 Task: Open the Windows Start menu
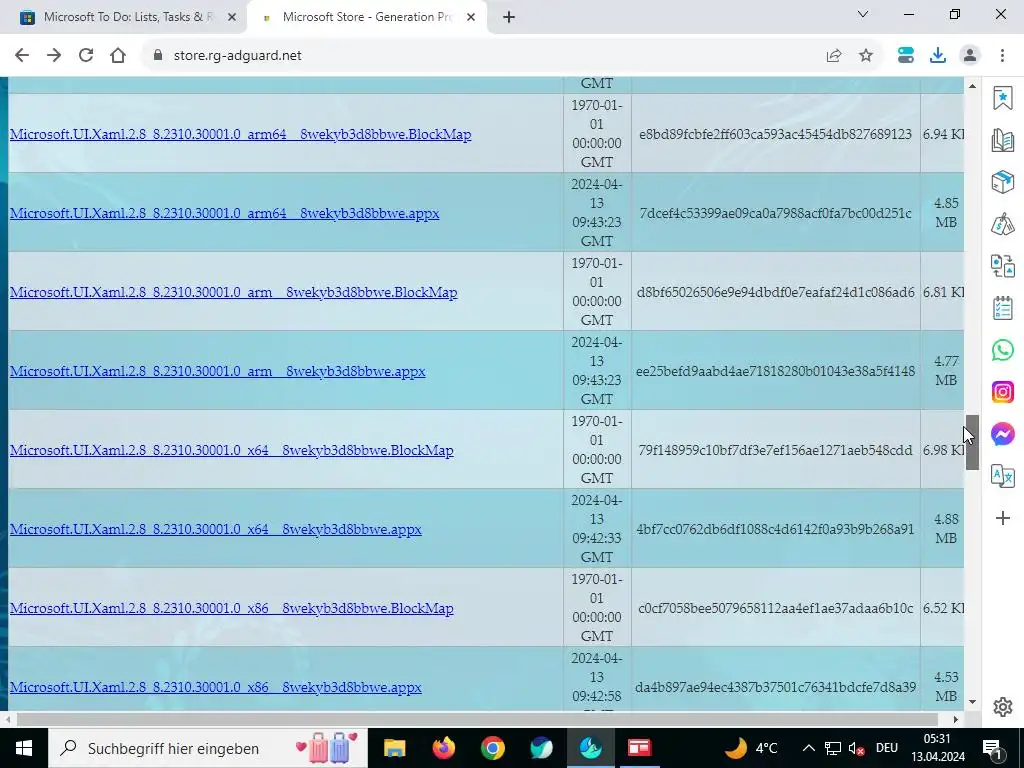[x=24, y=748]
